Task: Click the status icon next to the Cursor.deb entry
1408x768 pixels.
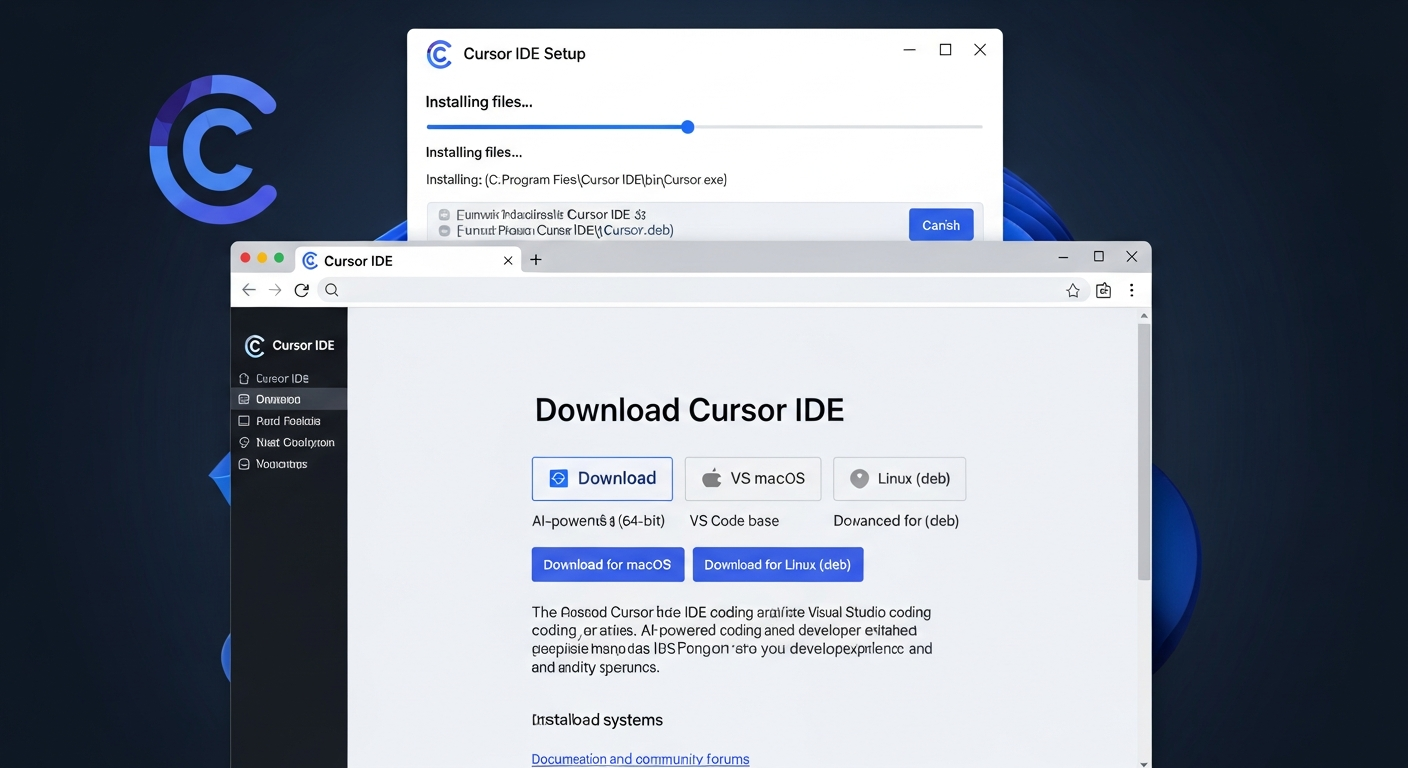Action: click(444, 229)
